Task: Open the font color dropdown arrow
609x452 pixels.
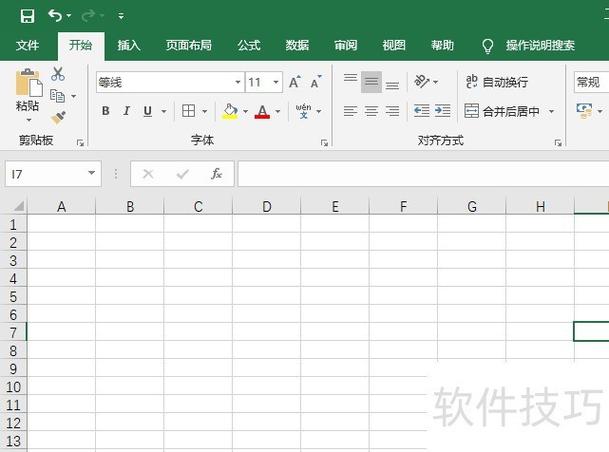Action: (x=278, y=111)
